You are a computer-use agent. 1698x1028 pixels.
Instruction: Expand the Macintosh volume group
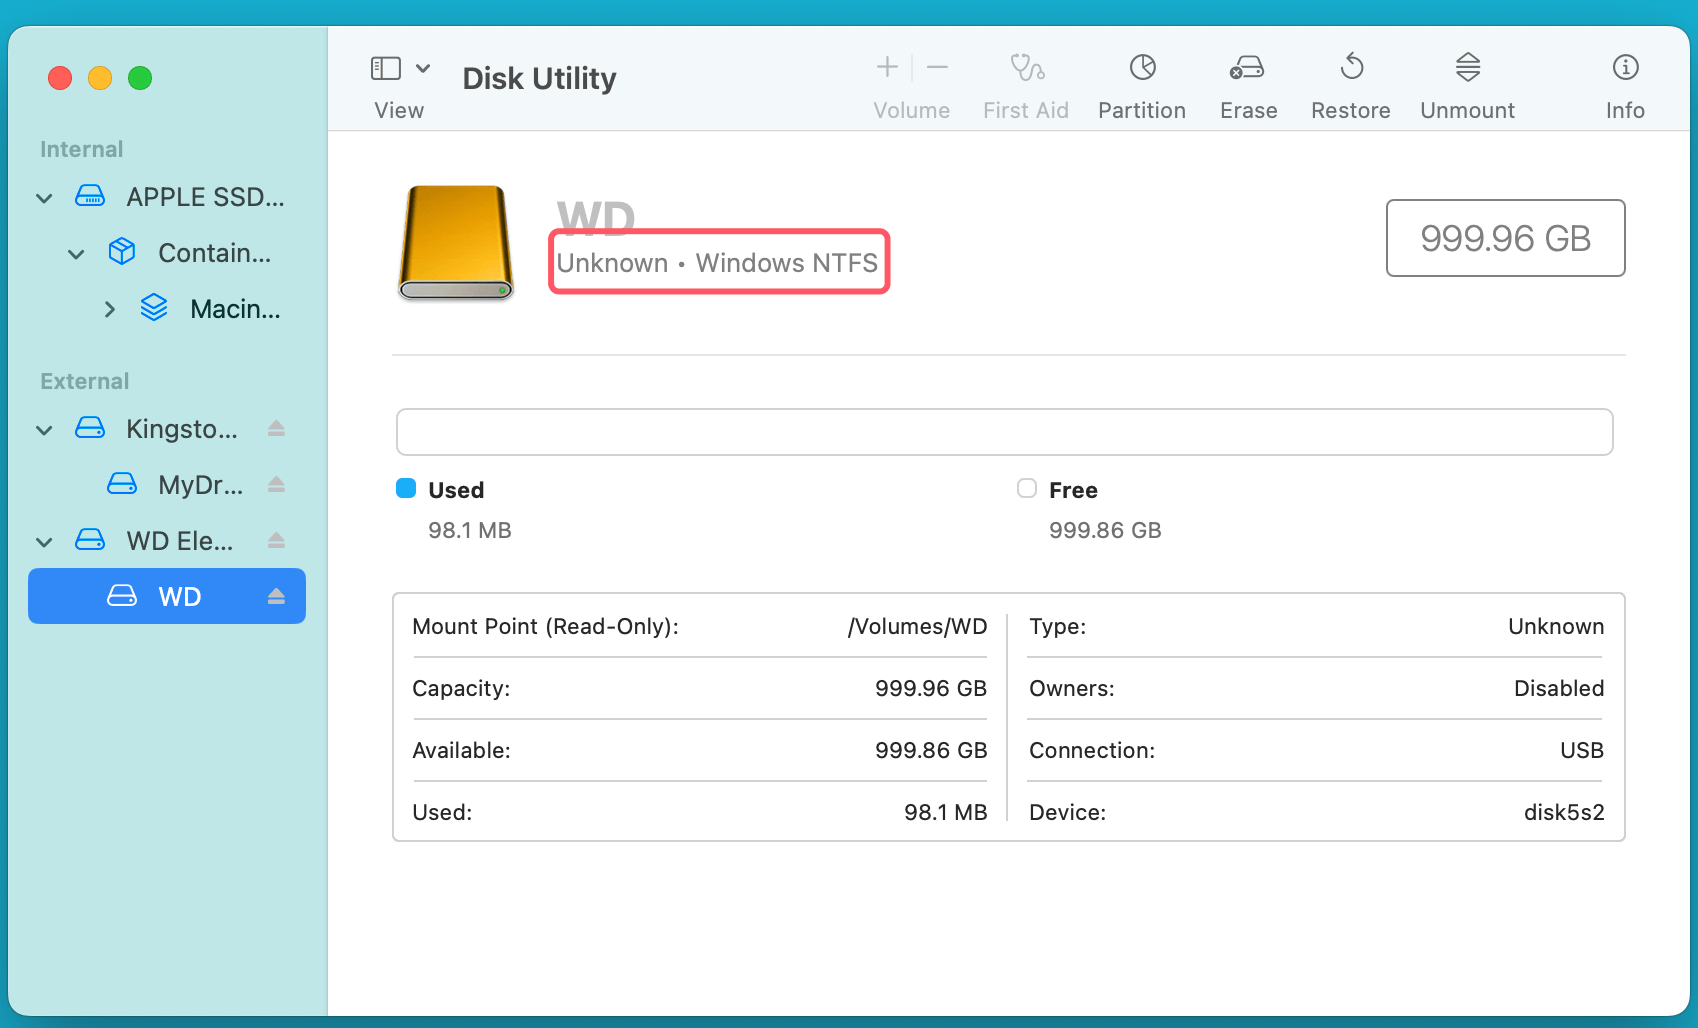coord(109,310)
